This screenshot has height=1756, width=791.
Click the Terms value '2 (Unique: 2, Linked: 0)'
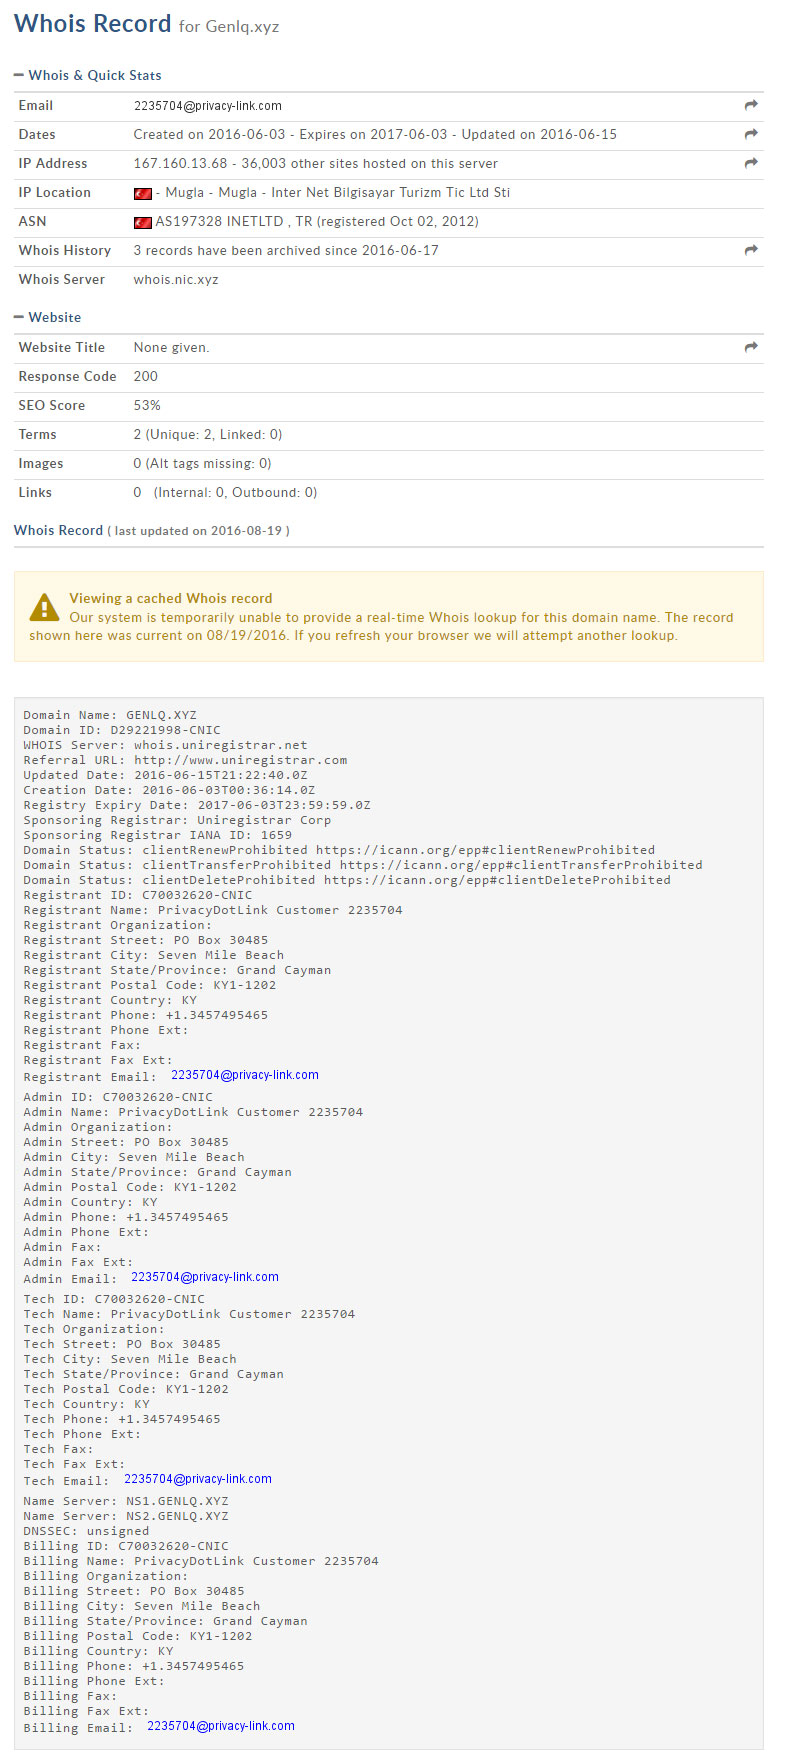point(208,434)
